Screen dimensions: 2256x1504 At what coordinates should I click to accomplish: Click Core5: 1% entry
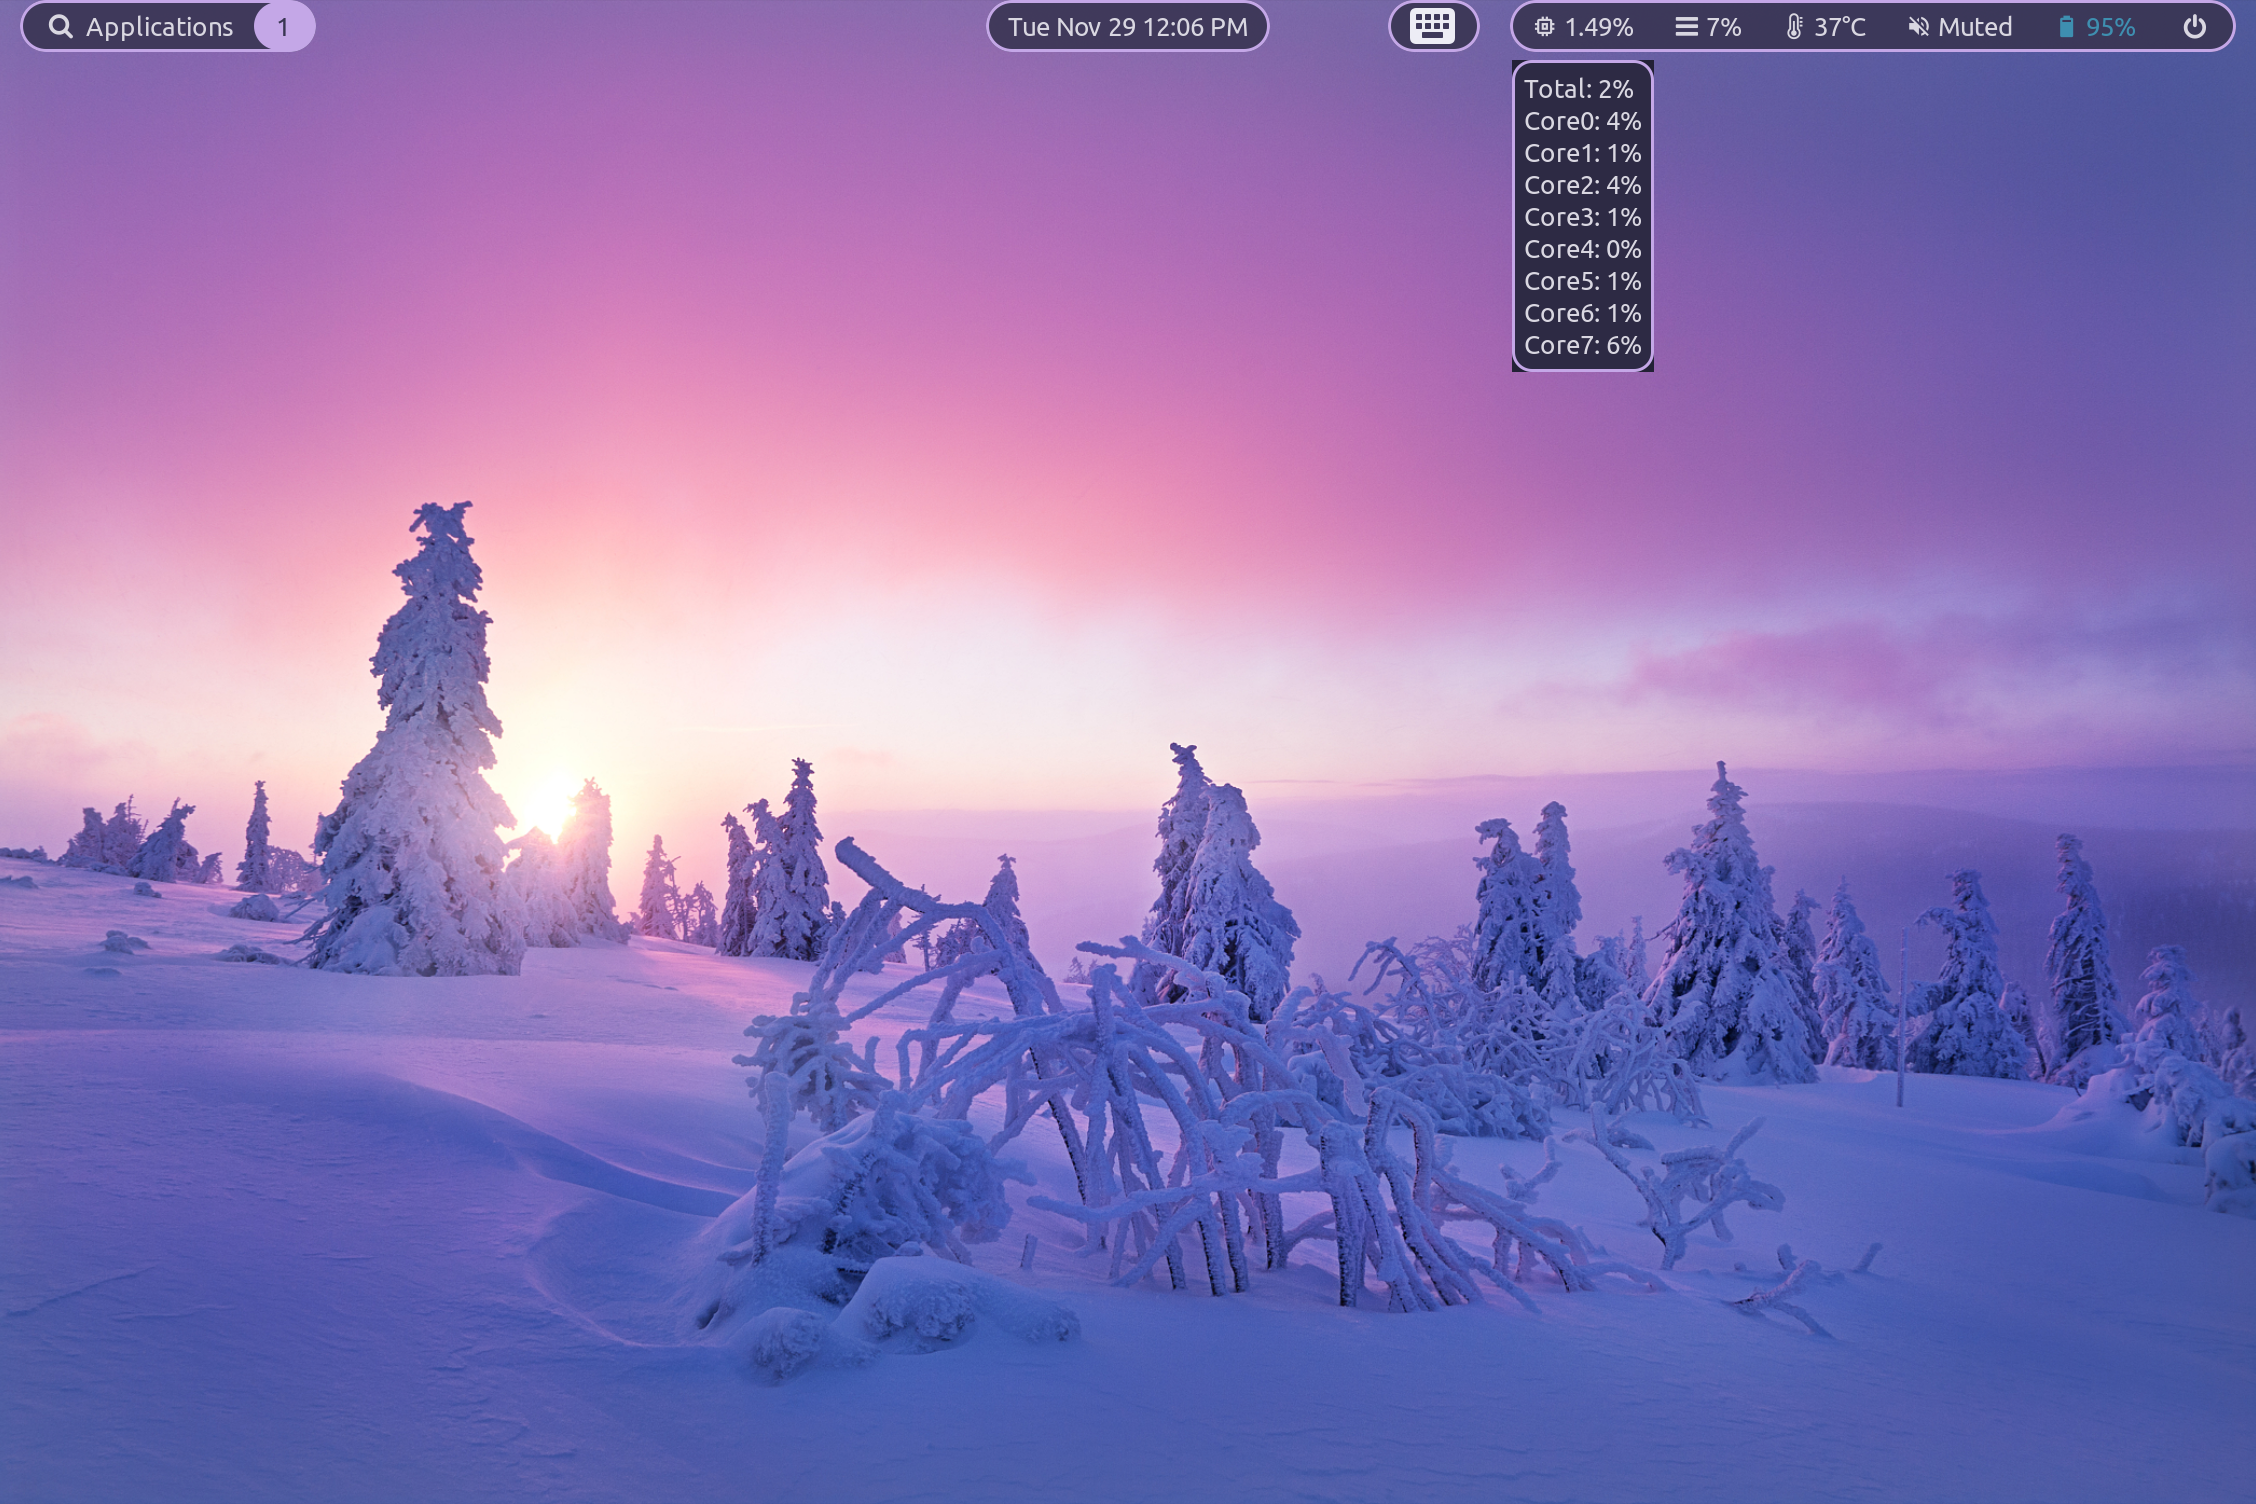[x=1582, y=281]
